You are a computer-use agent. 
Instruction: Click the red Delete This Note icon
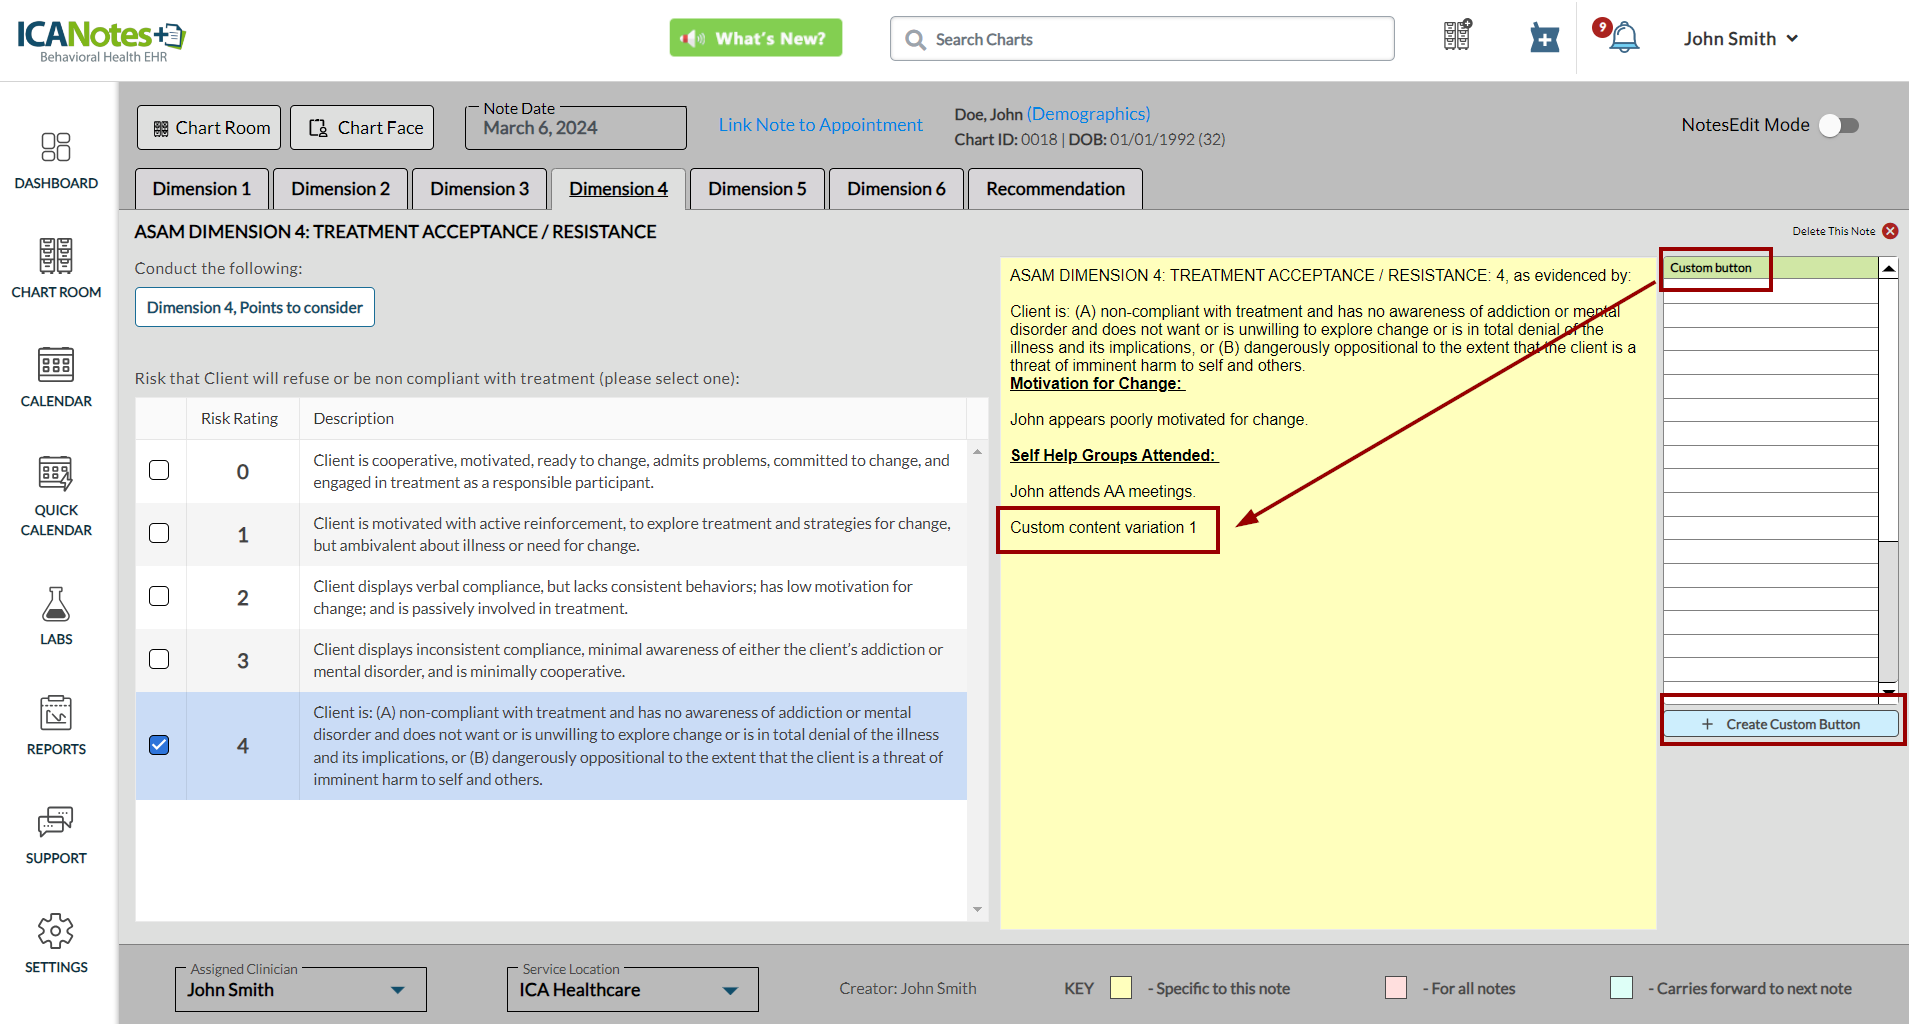tap(1890, 231)
